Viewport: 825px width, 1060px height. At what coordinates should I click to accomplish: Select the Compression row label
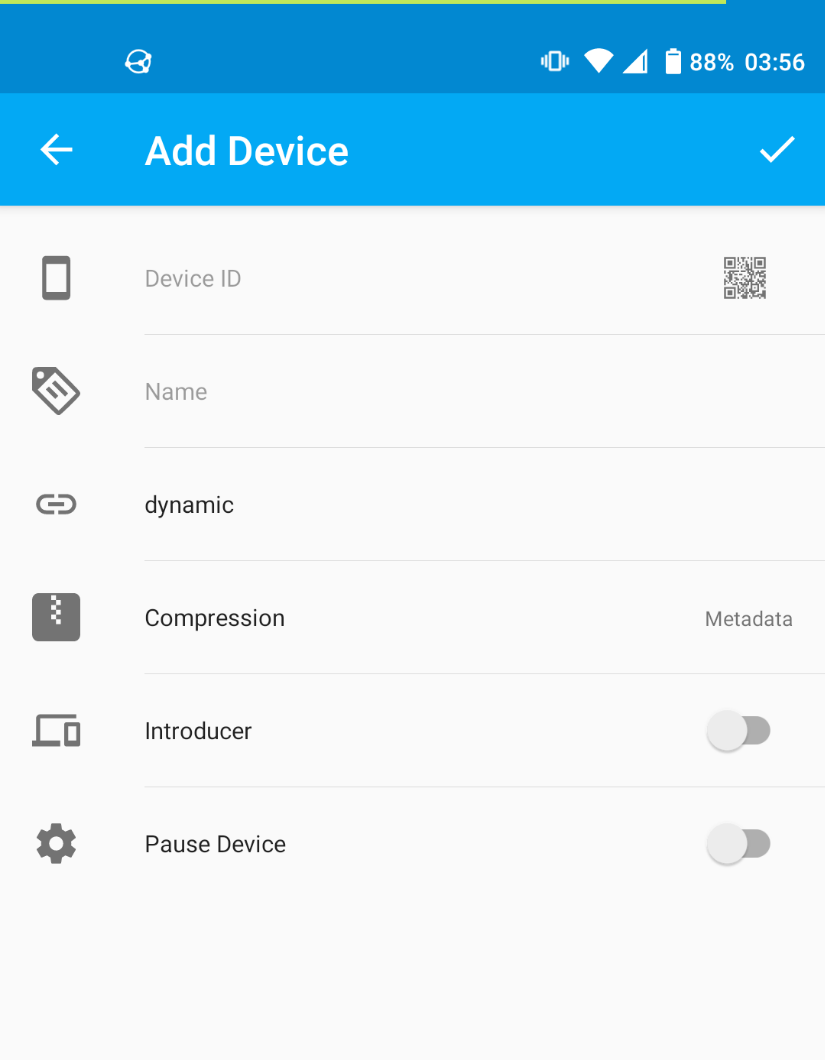click(x=214, y=618)
